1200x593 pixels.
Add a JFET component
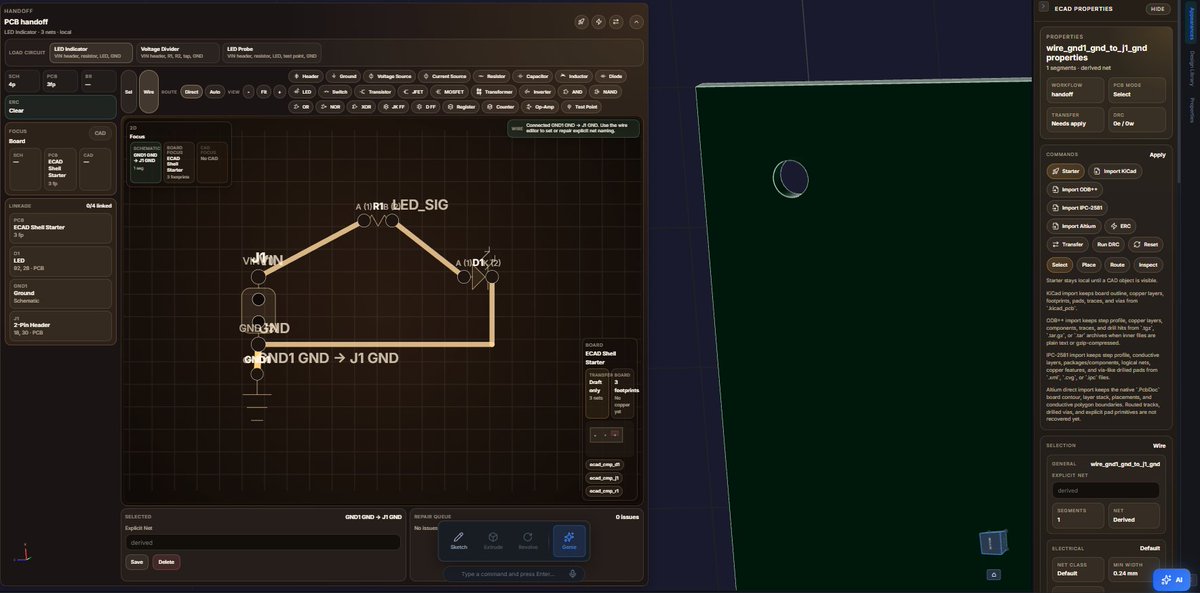[414, 91]
